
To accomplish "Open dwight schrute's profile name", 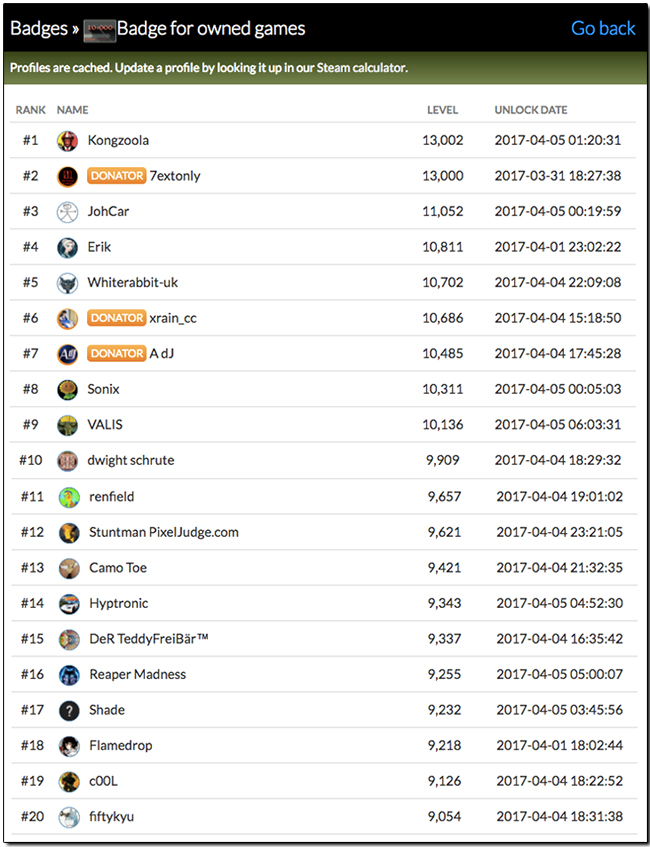I will (x=130, y=460).
